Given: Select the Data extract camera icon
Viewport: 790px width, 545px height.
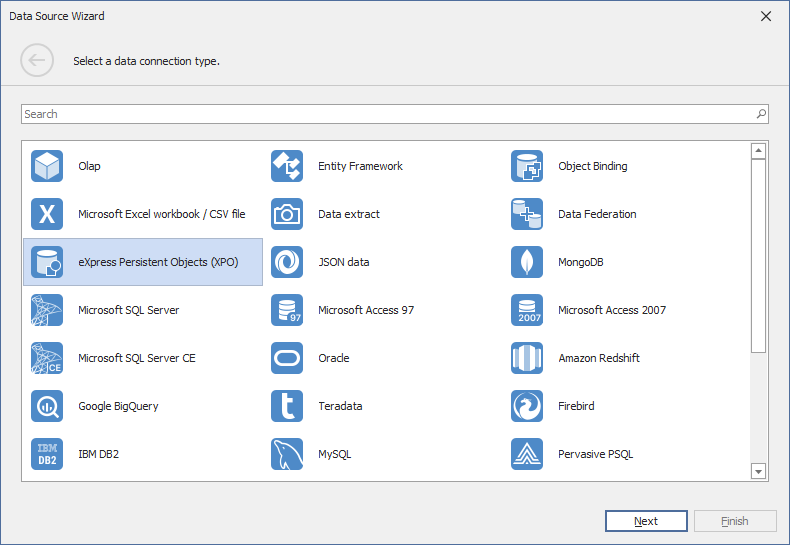Looking at the screenshot, I should tap(287, 214).
